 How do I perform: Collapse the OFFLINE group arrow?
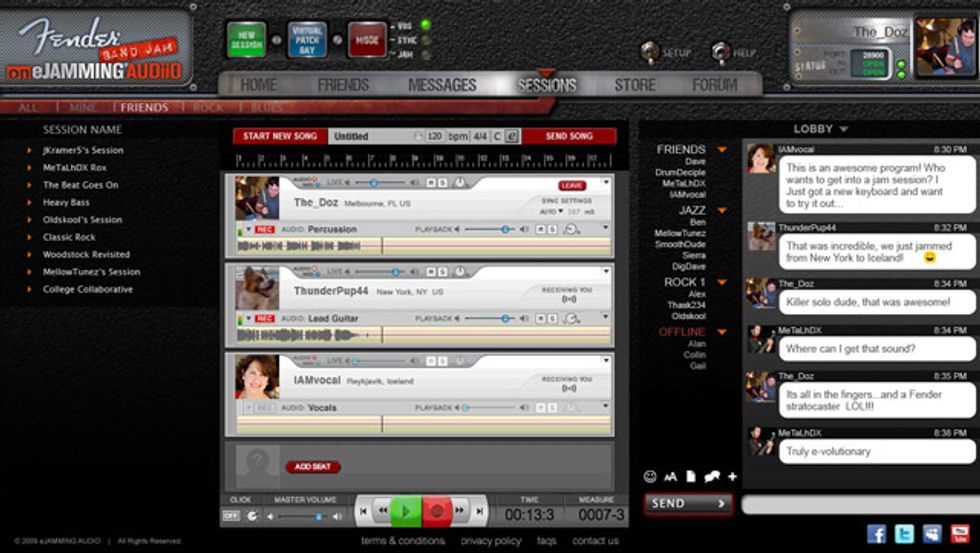pyautogui.click(x=722, y=332)
